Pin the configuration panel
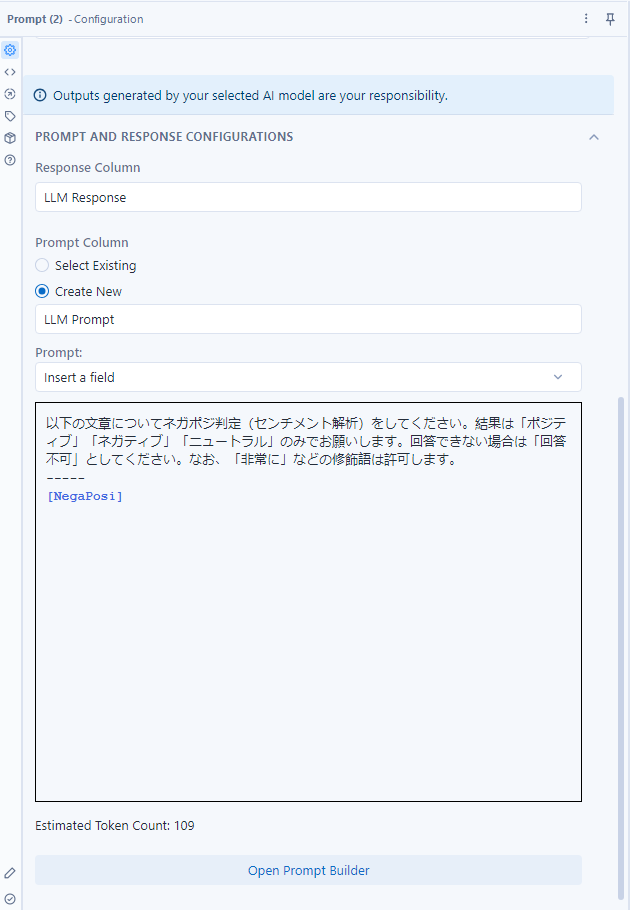The image size is (630, 910). pos(610,19)
